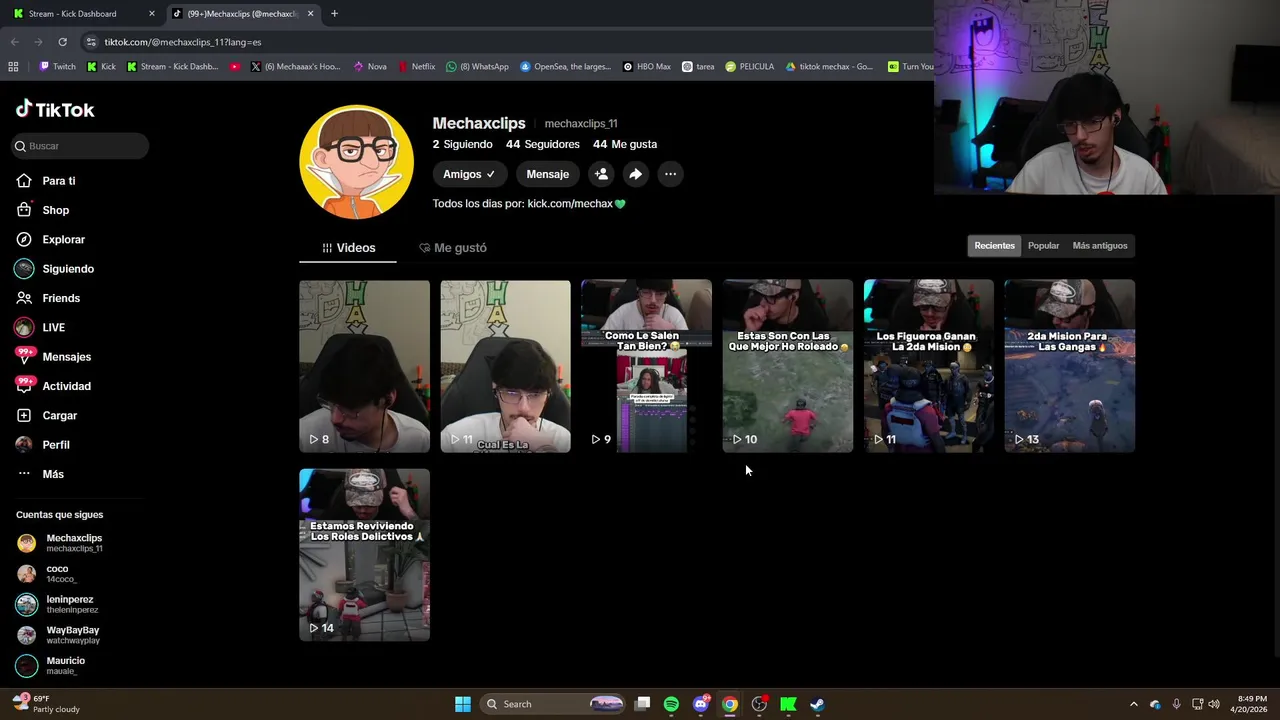The width and height of the screenshot is (1280, 720).
Task: Open the 44 Seguidores followers list
Action: click(x=542, y=144)
